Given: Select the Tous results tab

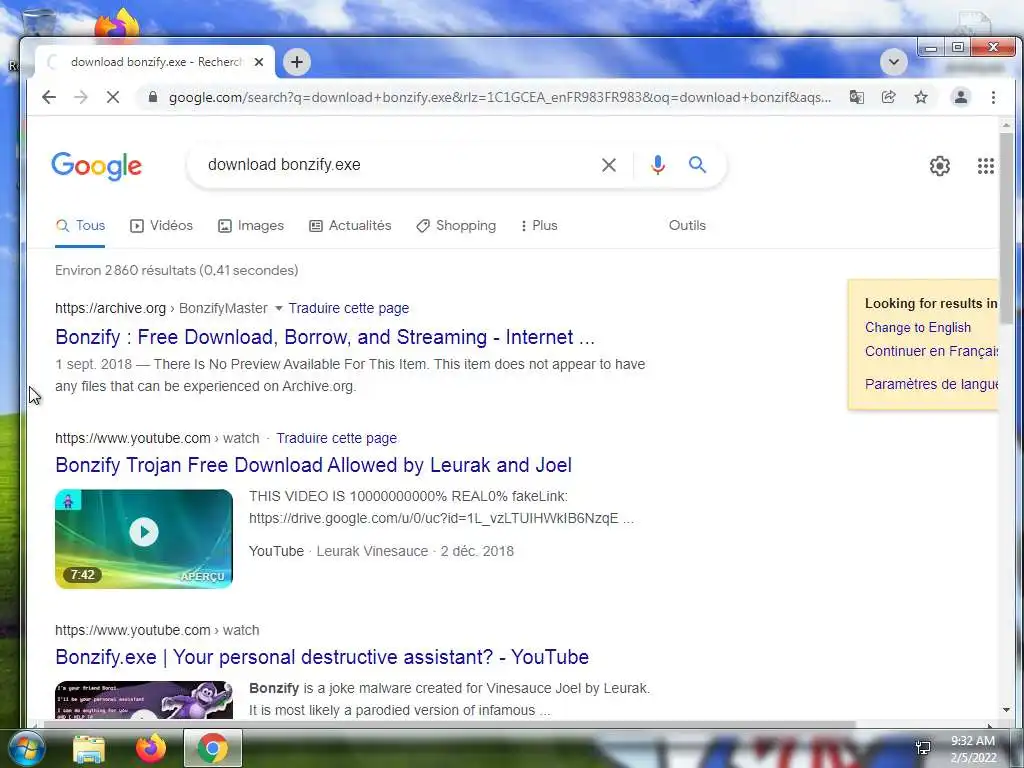Looking at the screenshot, I should 80,226.
